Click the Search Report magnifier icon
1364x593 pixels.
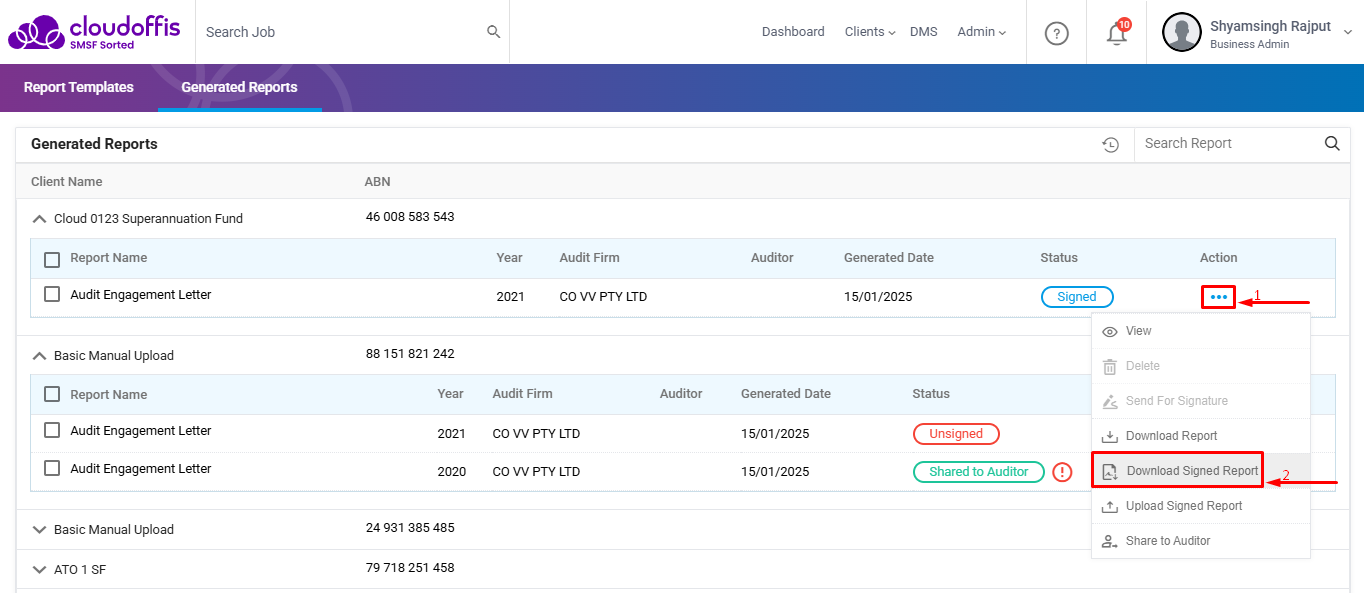tap(1332, 143)
